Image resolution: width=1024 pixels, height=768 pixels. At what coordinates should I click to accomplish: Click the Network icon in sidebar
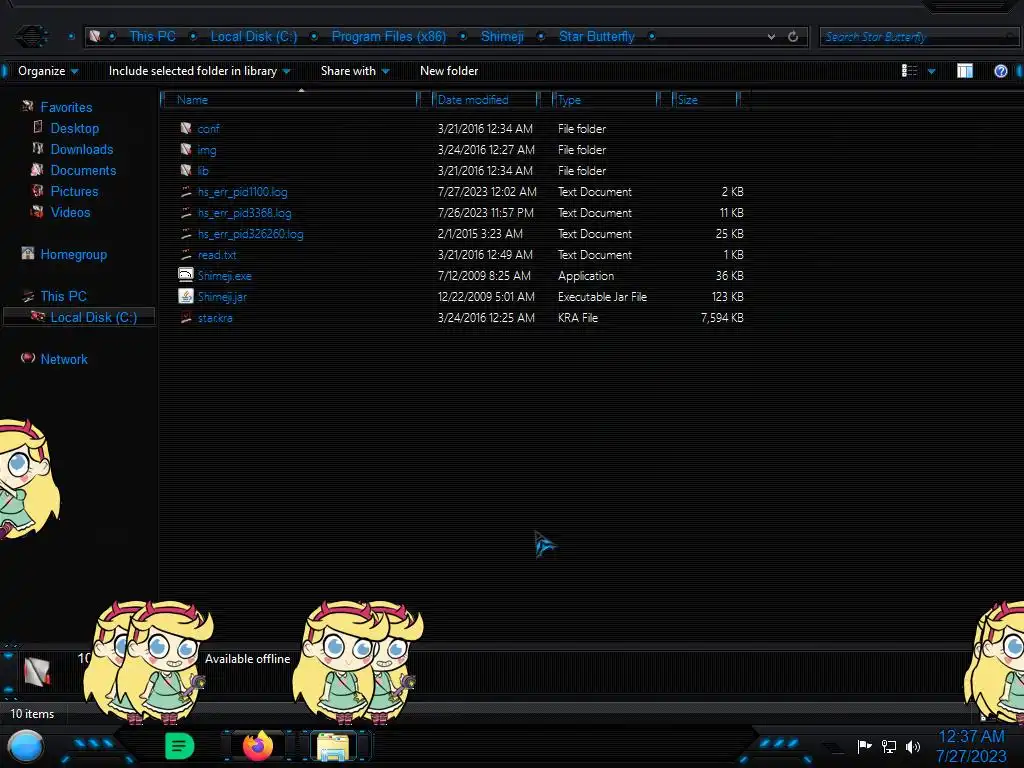click(27, 358)
